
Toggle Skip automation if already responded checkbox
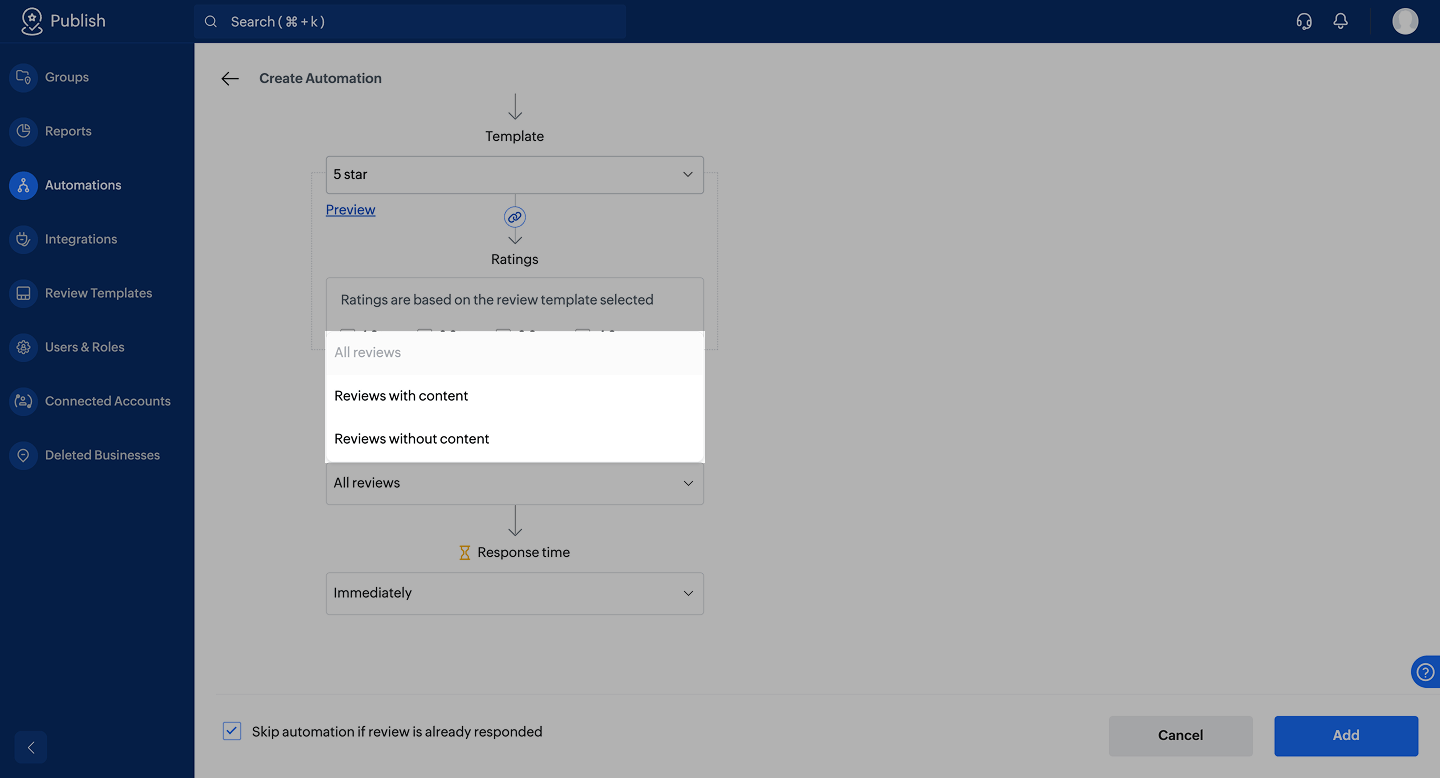click(x=232, y=731)
